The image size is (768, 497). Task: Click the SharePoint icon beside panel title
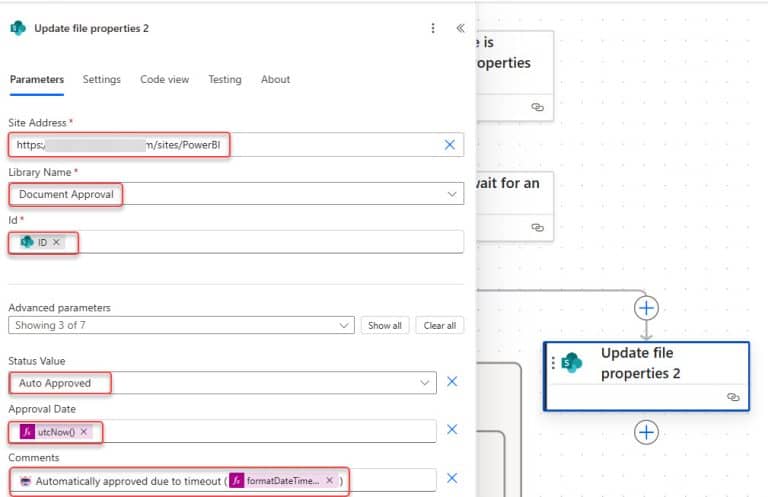click(18, 28)
